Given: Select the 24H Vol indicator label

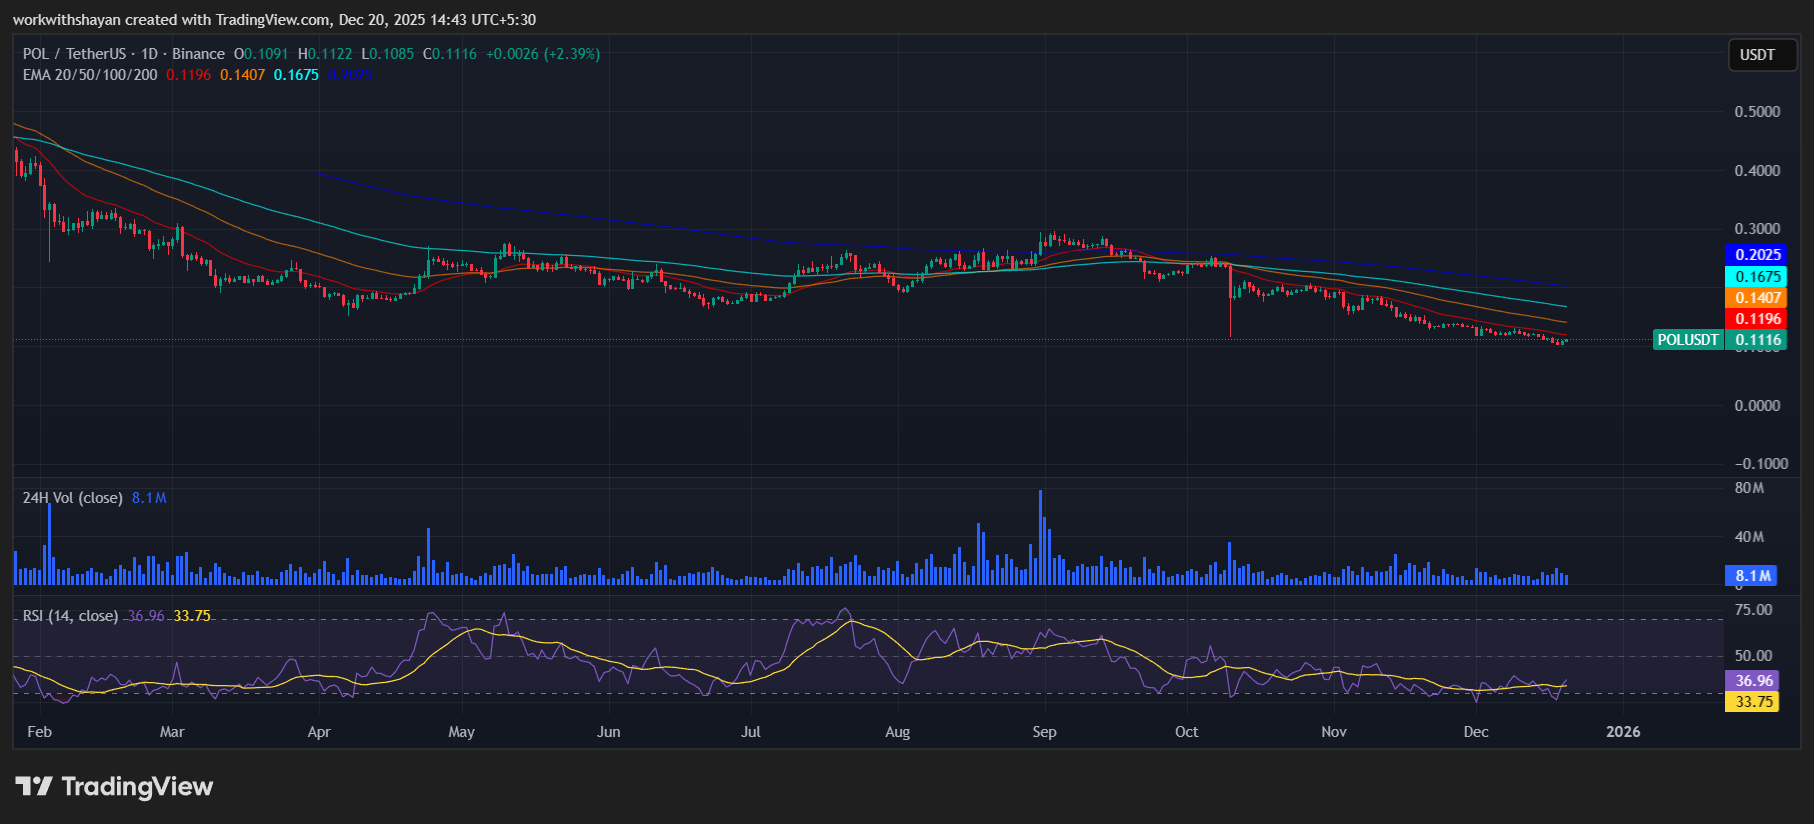Looking at the screenshot, I should click(72, 498).
